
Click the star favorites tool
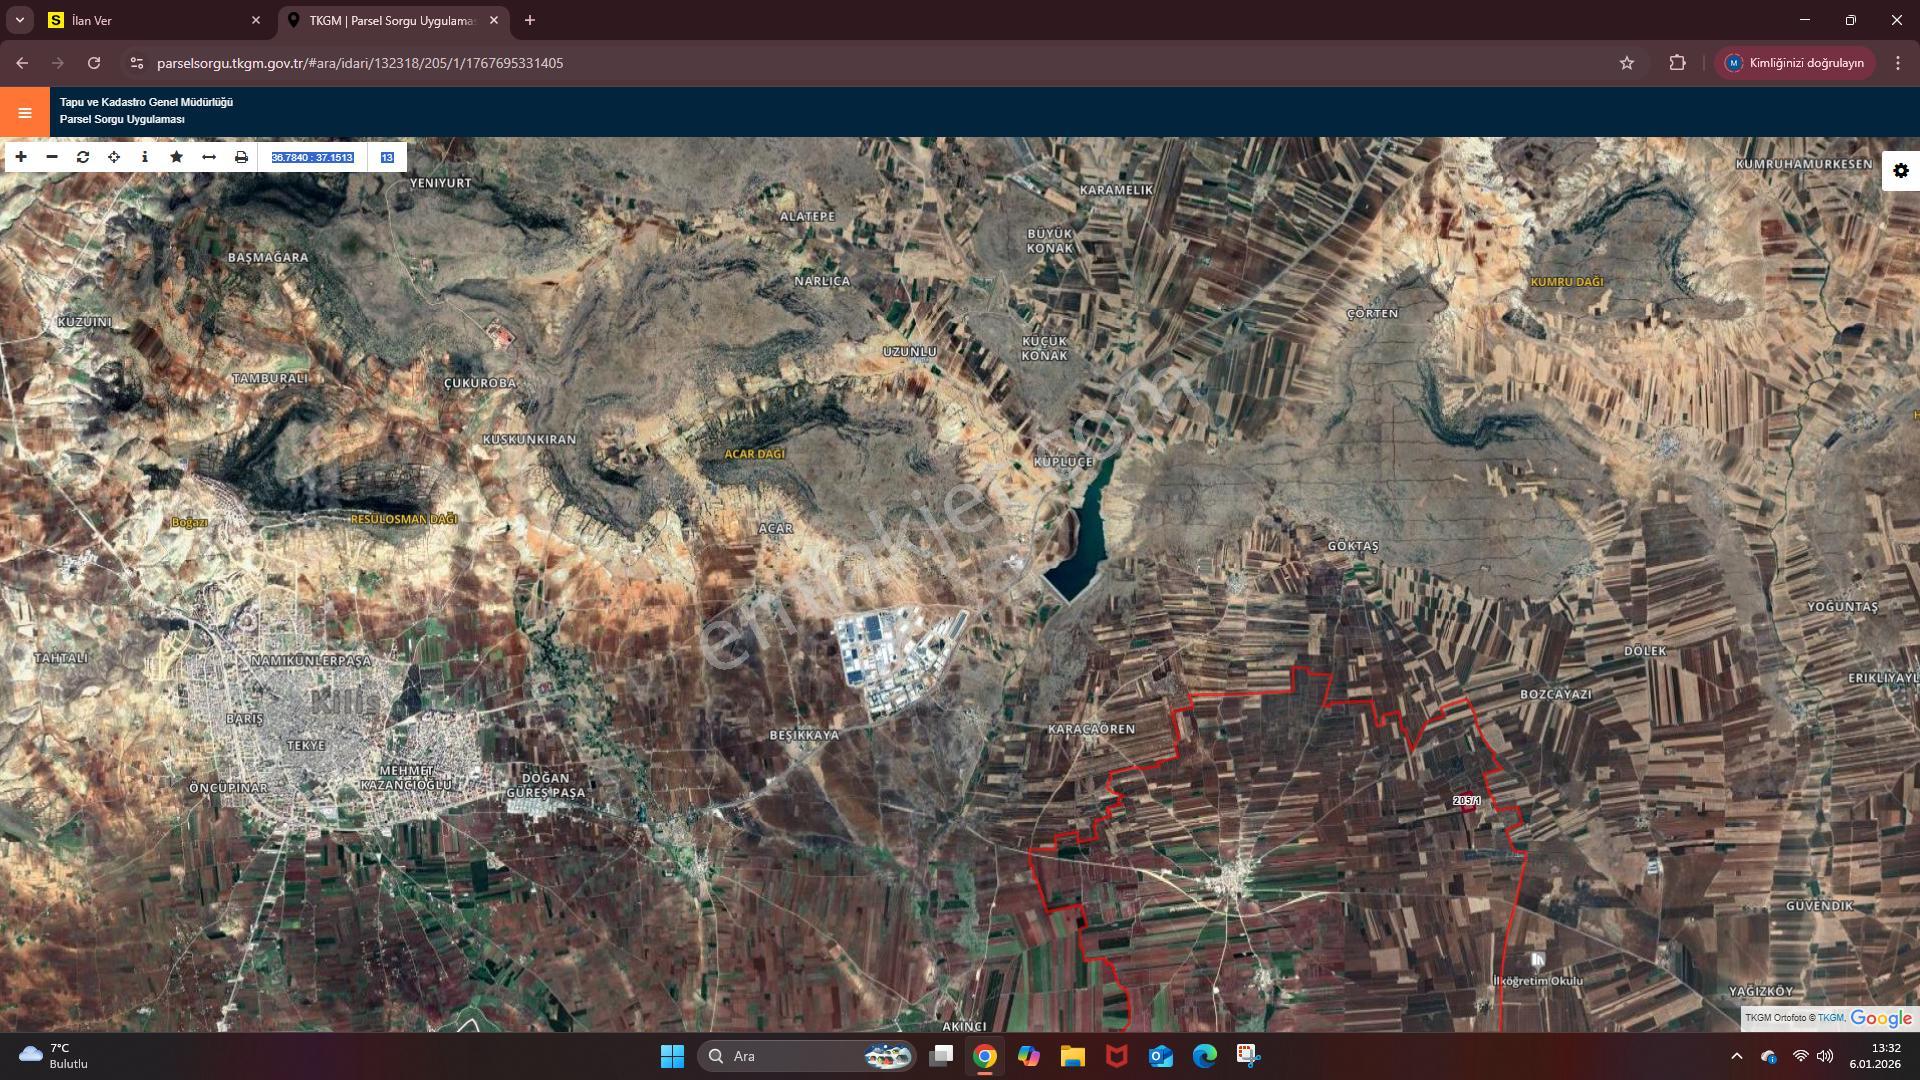177,157
